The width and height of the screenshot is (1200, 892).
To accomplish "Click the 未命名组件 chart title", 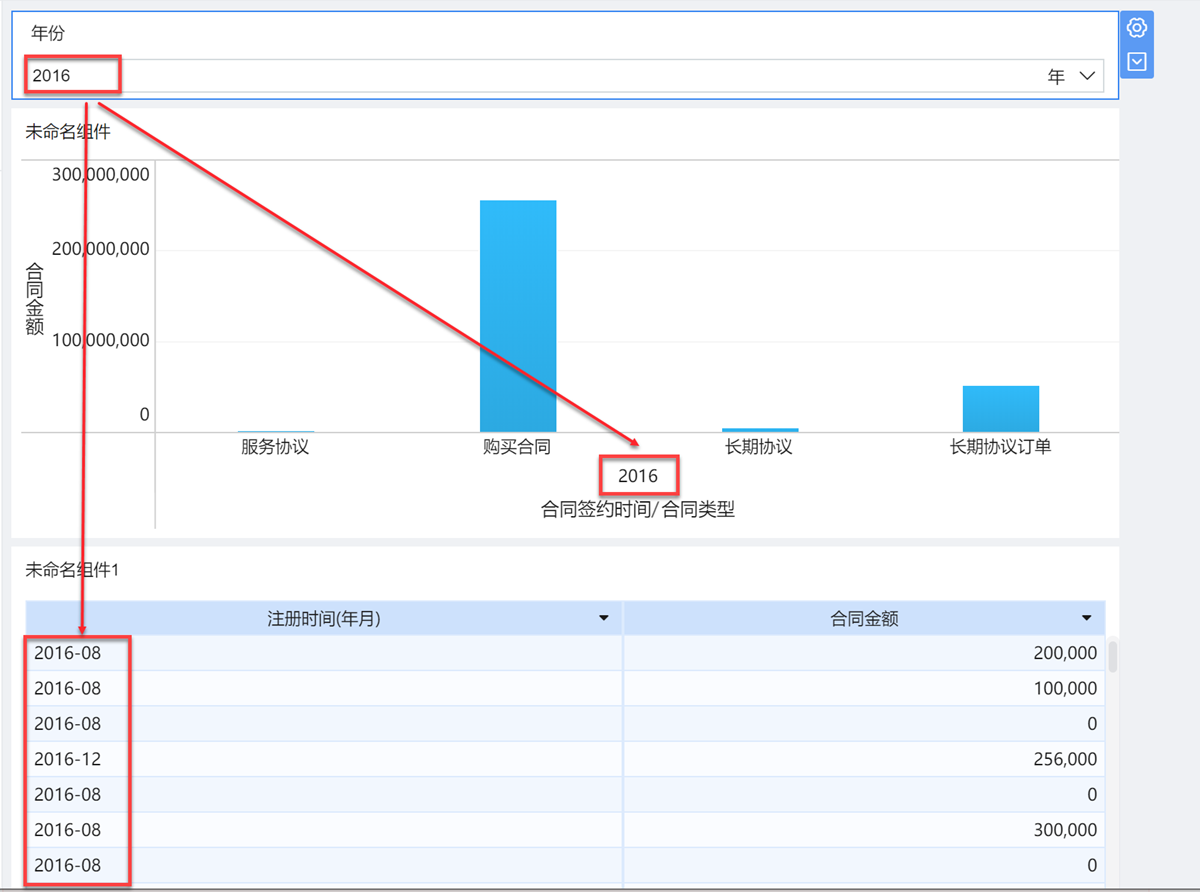I will click(67, 130).
